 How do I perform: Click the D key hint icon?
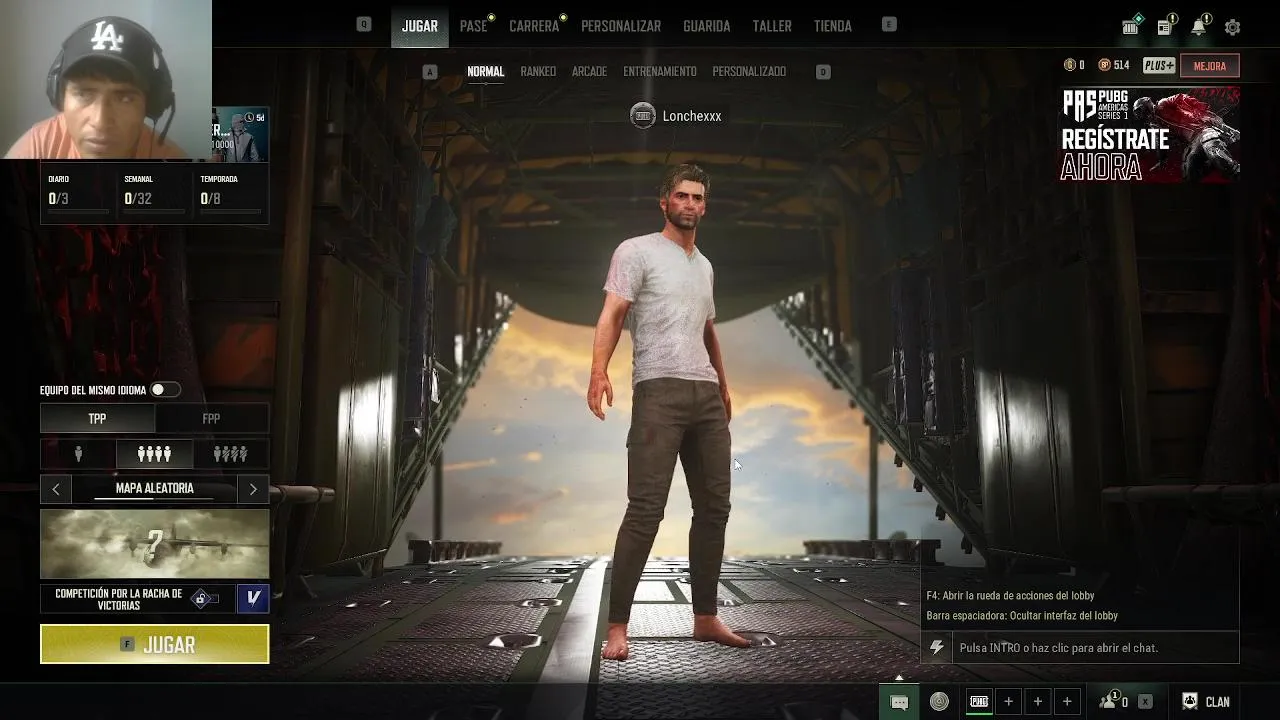coord(823,72)
